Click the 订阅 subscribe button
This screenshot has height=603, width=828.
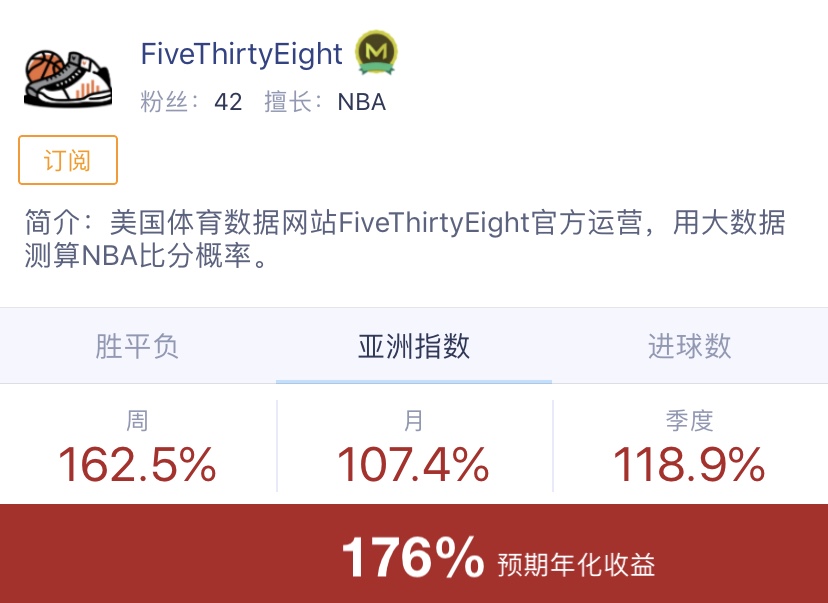pos(68,160)
